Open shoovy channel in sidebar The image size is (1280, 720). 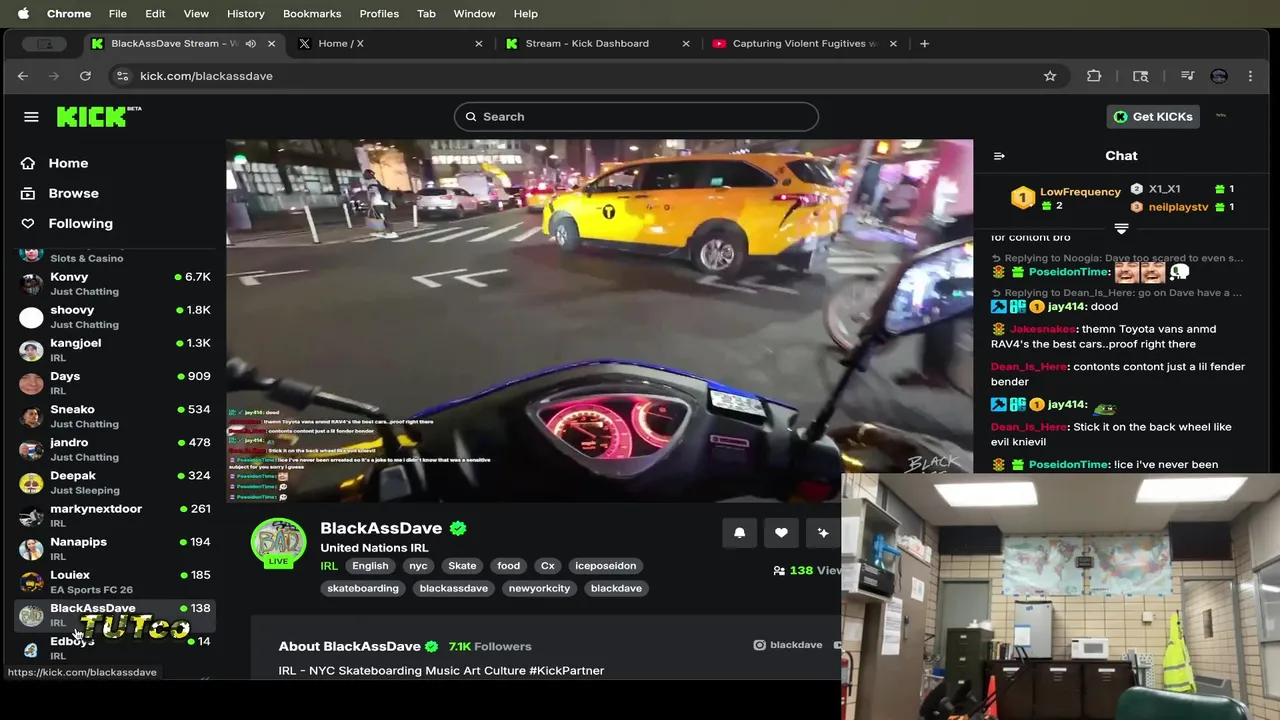tap(115, 317)
